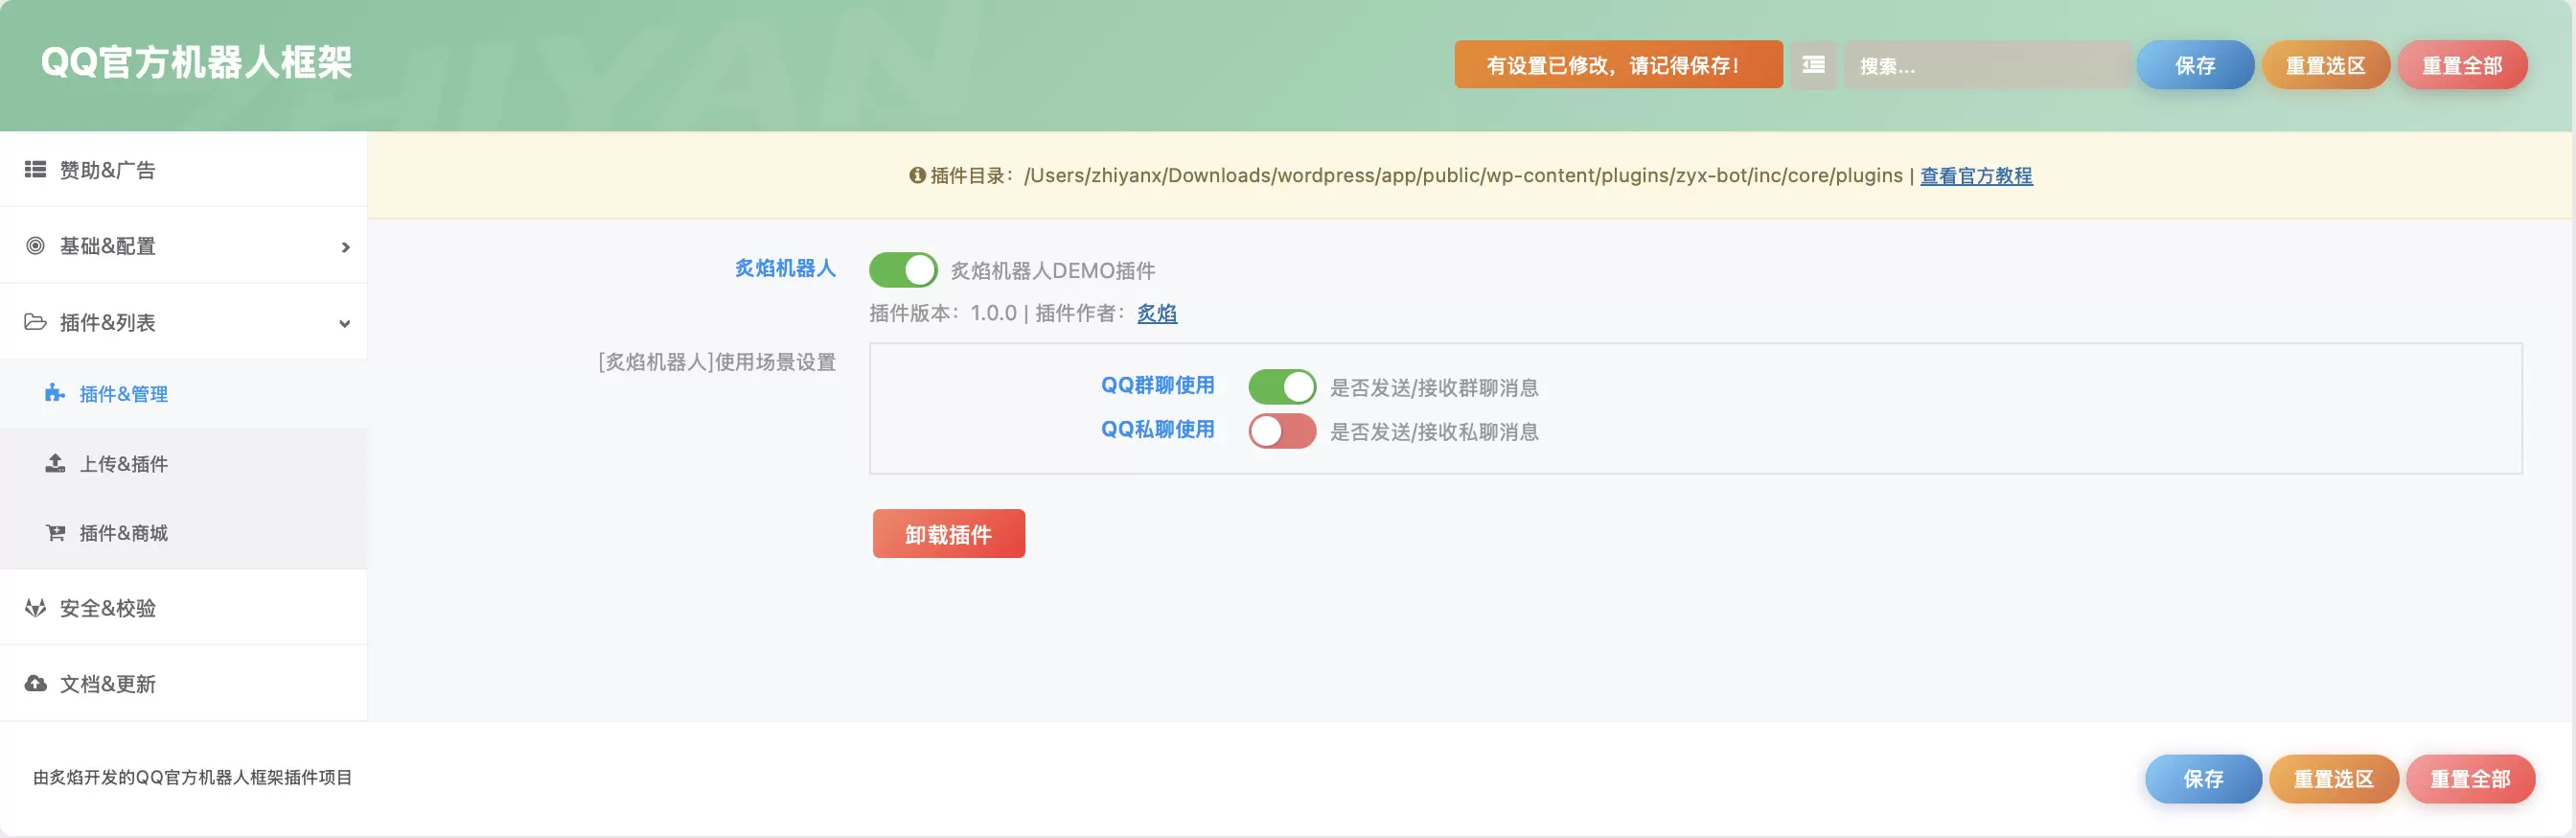Focus the 搜索 input field
Screen dimensions: 2576x838
point(1987,65)
